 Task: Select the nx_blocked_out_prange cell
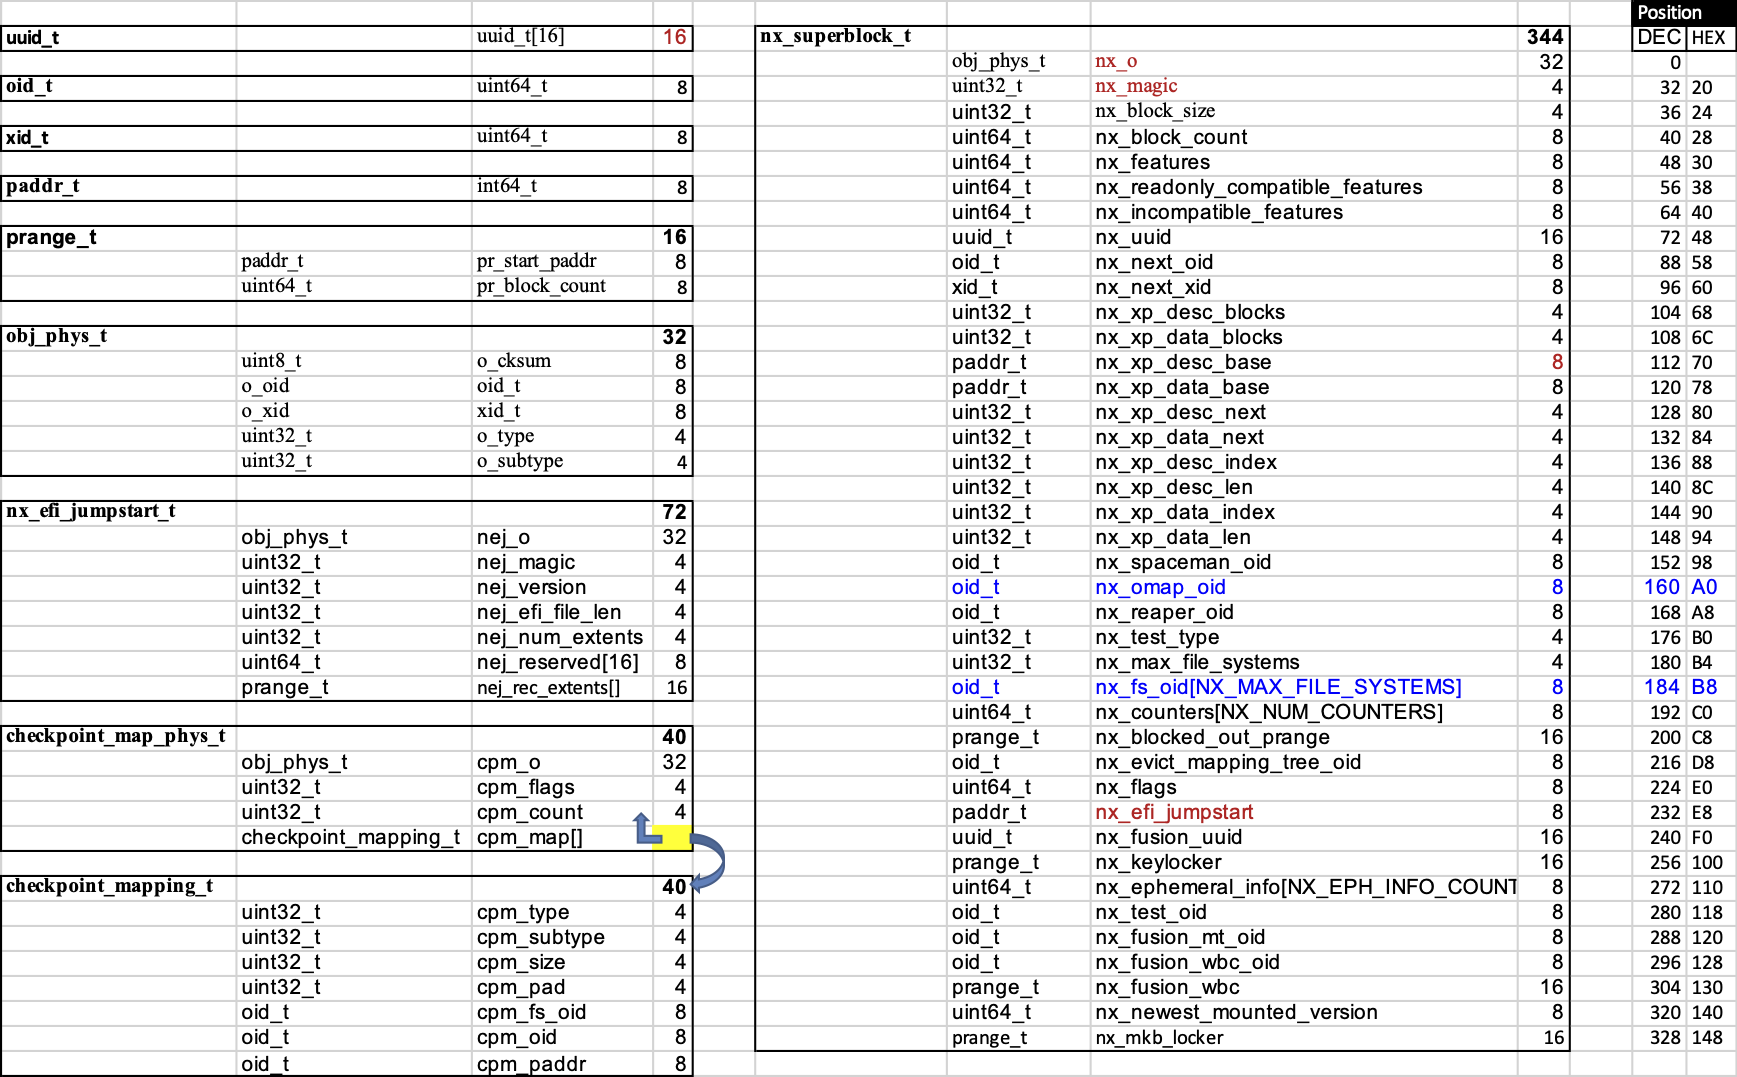(x=1304, y=737)
